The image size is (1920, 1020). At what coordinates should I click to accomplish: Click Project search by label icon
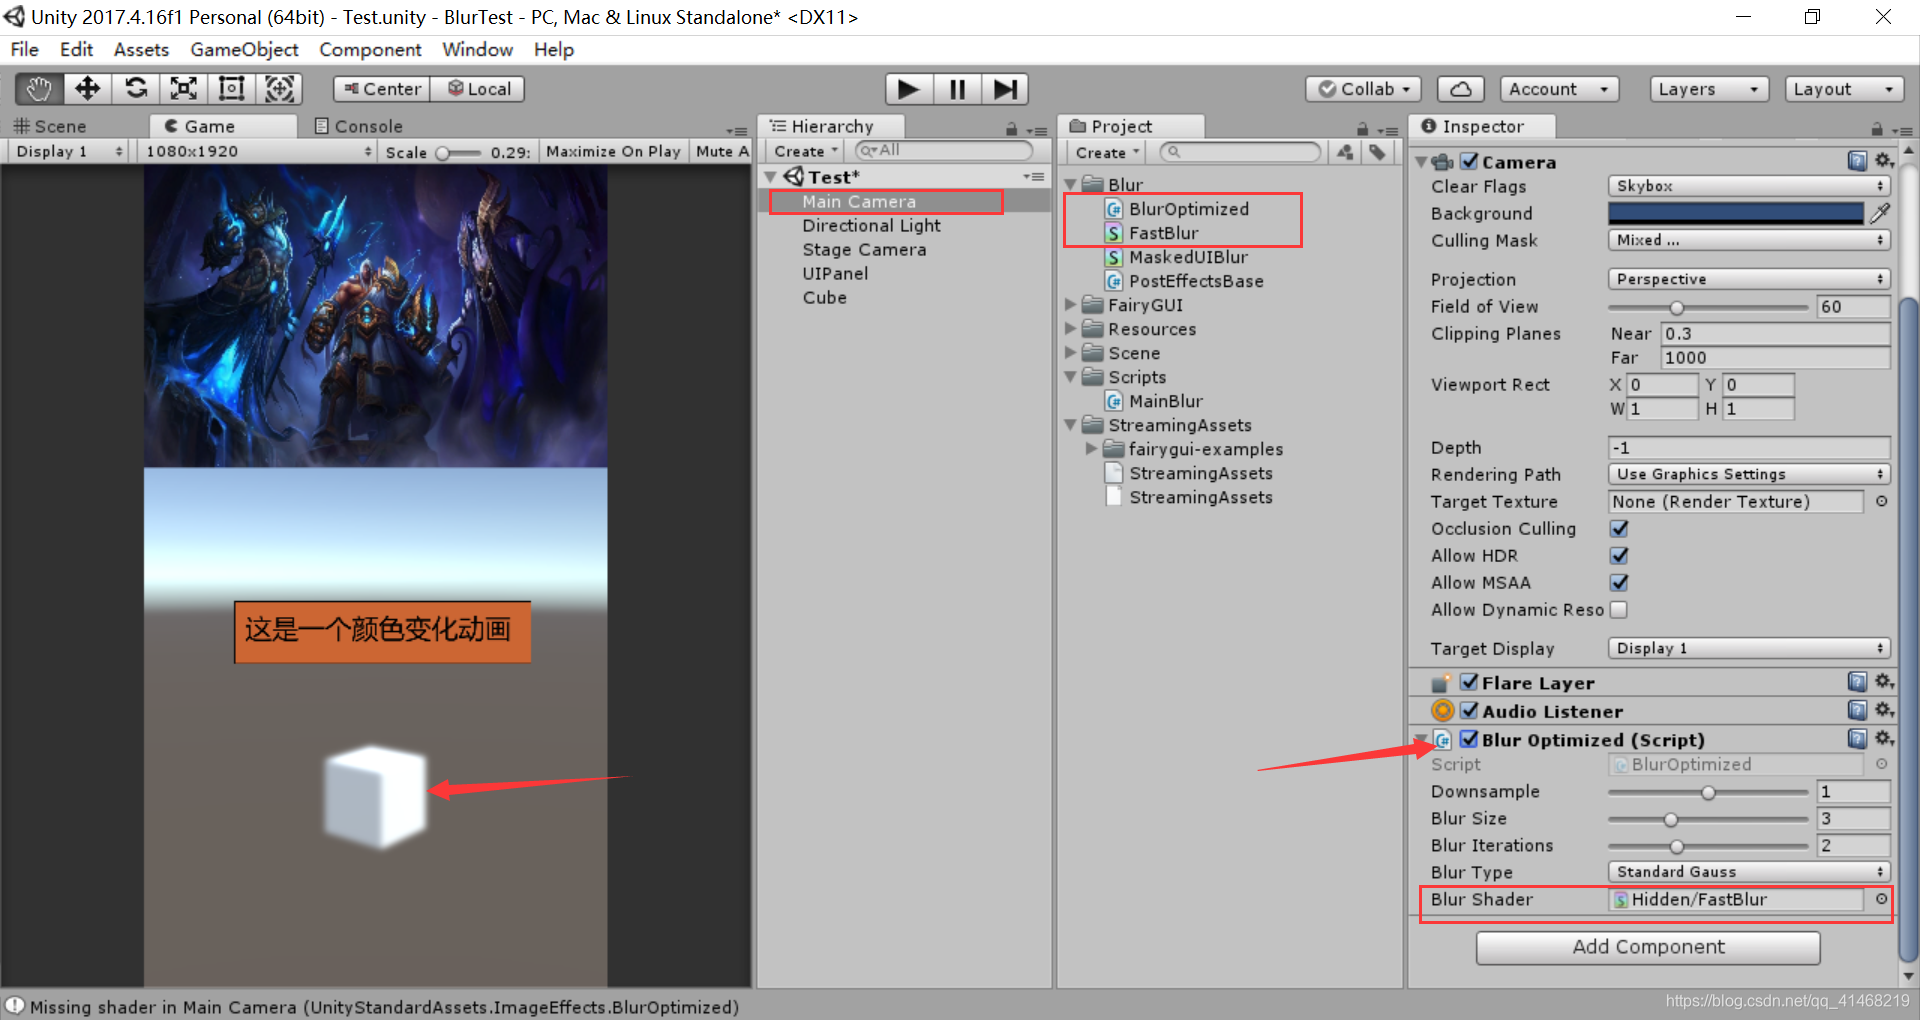coord(1378,152)
